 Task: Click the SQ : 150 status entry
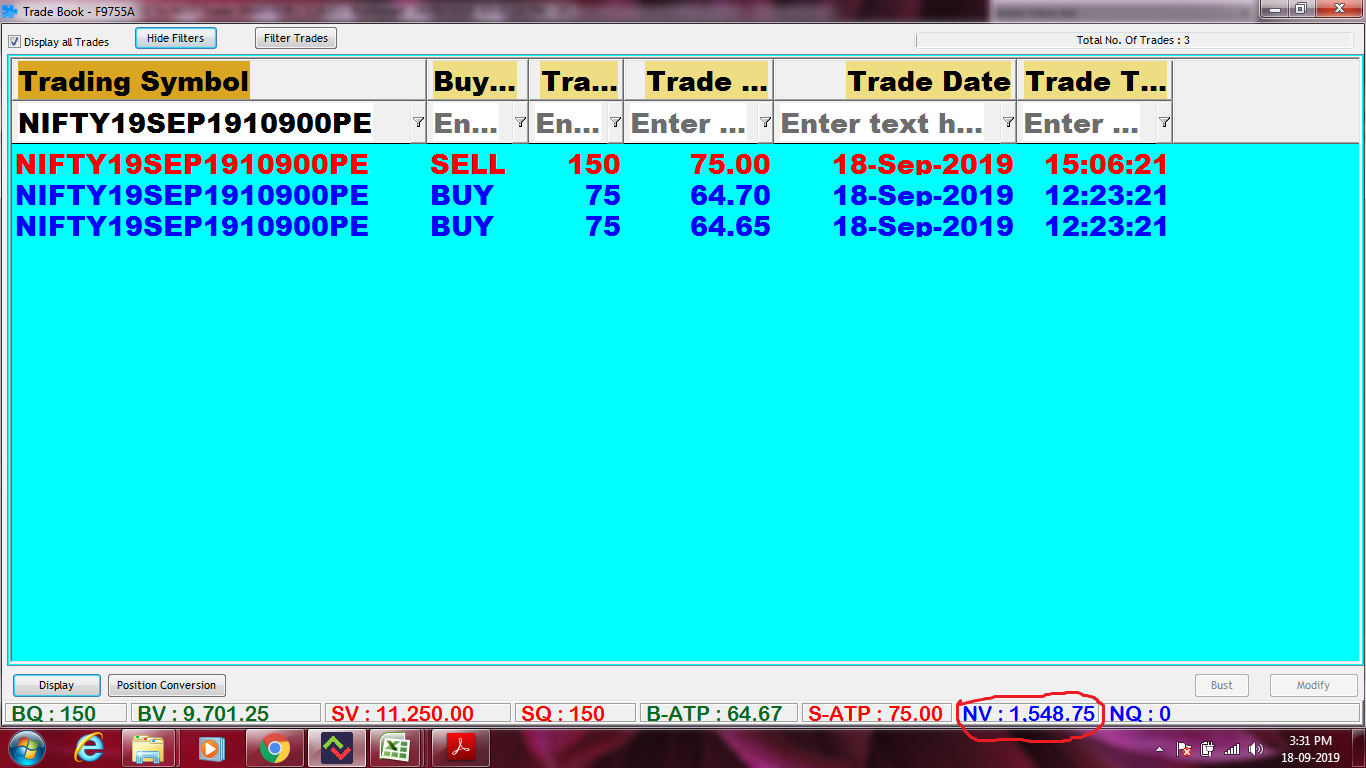tap(576, 713)
